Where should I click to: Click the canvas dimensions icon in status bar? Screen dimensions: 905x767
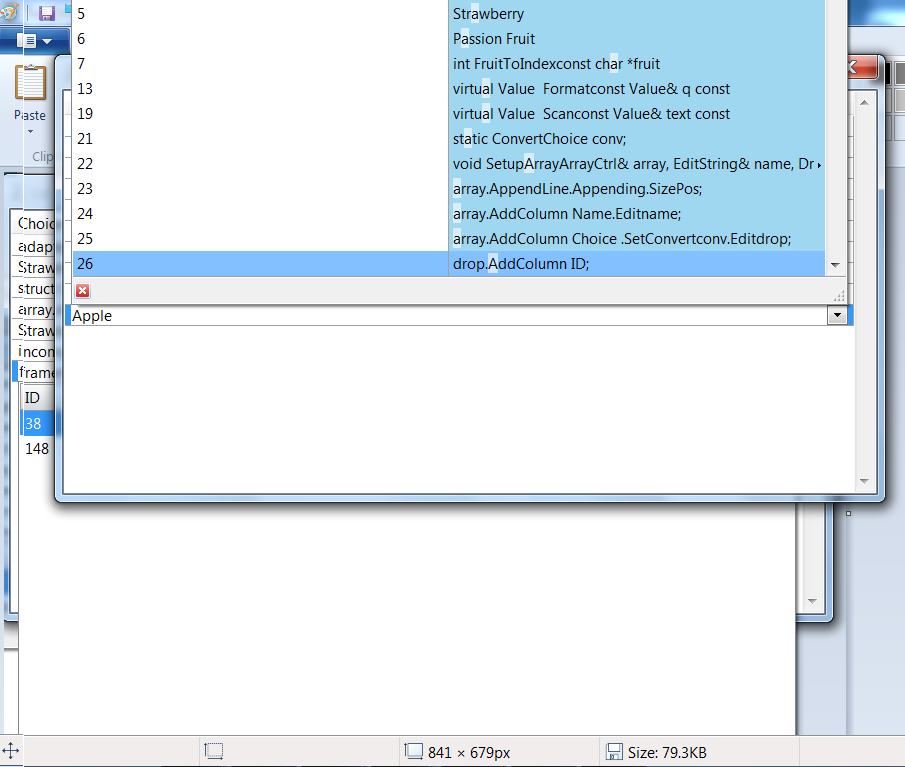pyautogui.click(x=413, y=752)
